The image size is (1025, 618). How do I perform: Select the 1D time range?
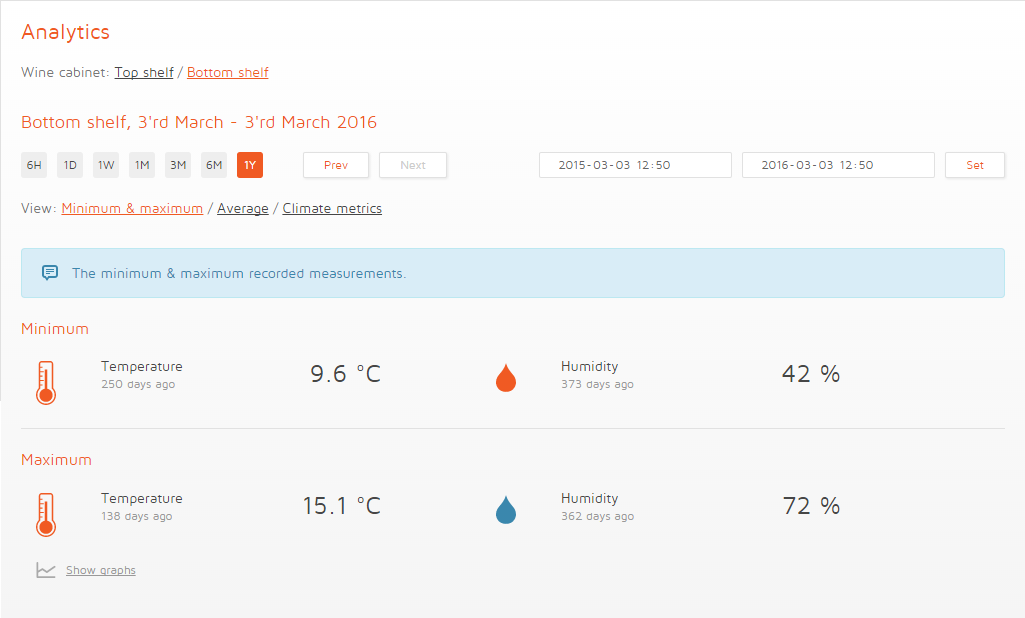[70, 165]
